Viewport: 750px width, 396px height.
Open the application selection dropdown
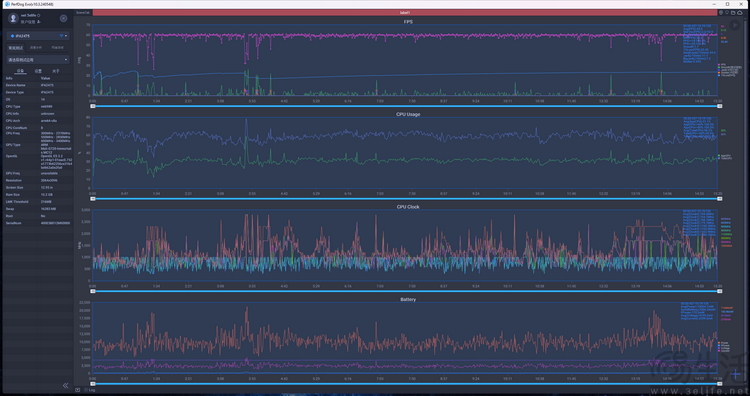tap(38, 60)
